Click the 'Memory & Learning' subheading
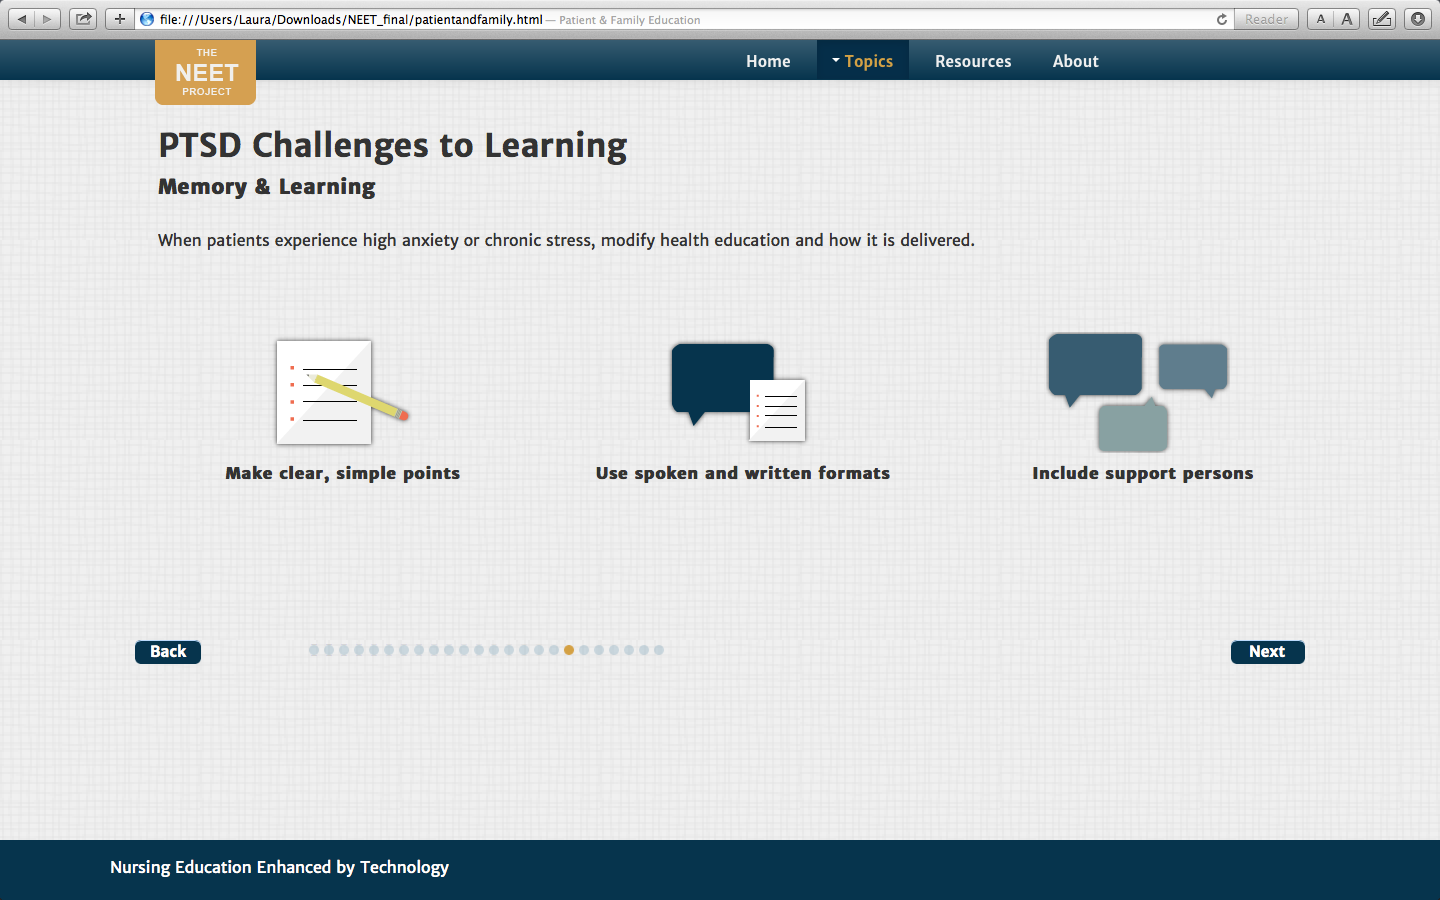 [x=267, y=187]
